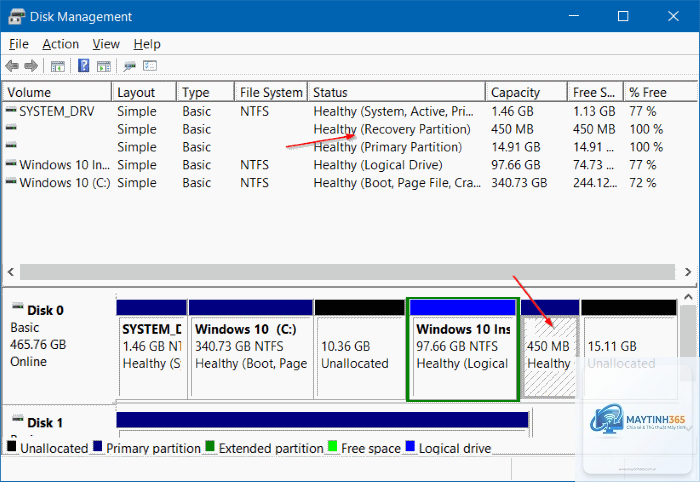Sort by the Status column header

(396, 92)
